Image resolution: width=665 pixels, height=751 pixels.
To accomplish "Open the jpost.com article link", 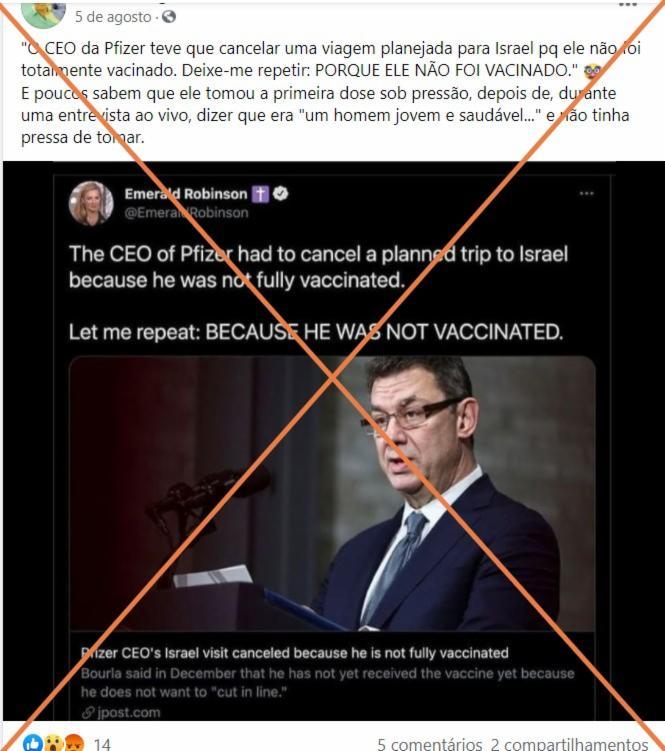I will 121,712.
